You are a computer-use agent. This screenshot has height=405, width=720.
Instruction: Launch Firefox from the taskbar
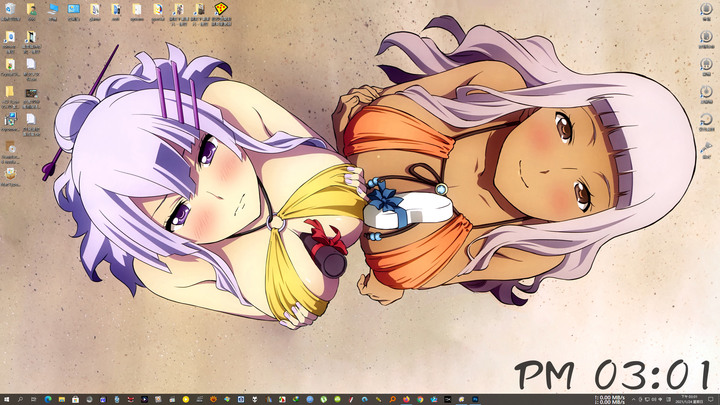click(406, 399)
